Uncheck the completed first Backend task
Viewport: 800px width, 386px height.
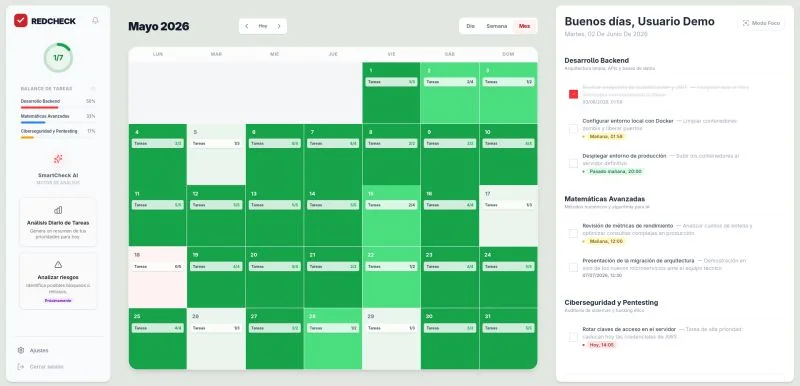click(x=573, y=94)
